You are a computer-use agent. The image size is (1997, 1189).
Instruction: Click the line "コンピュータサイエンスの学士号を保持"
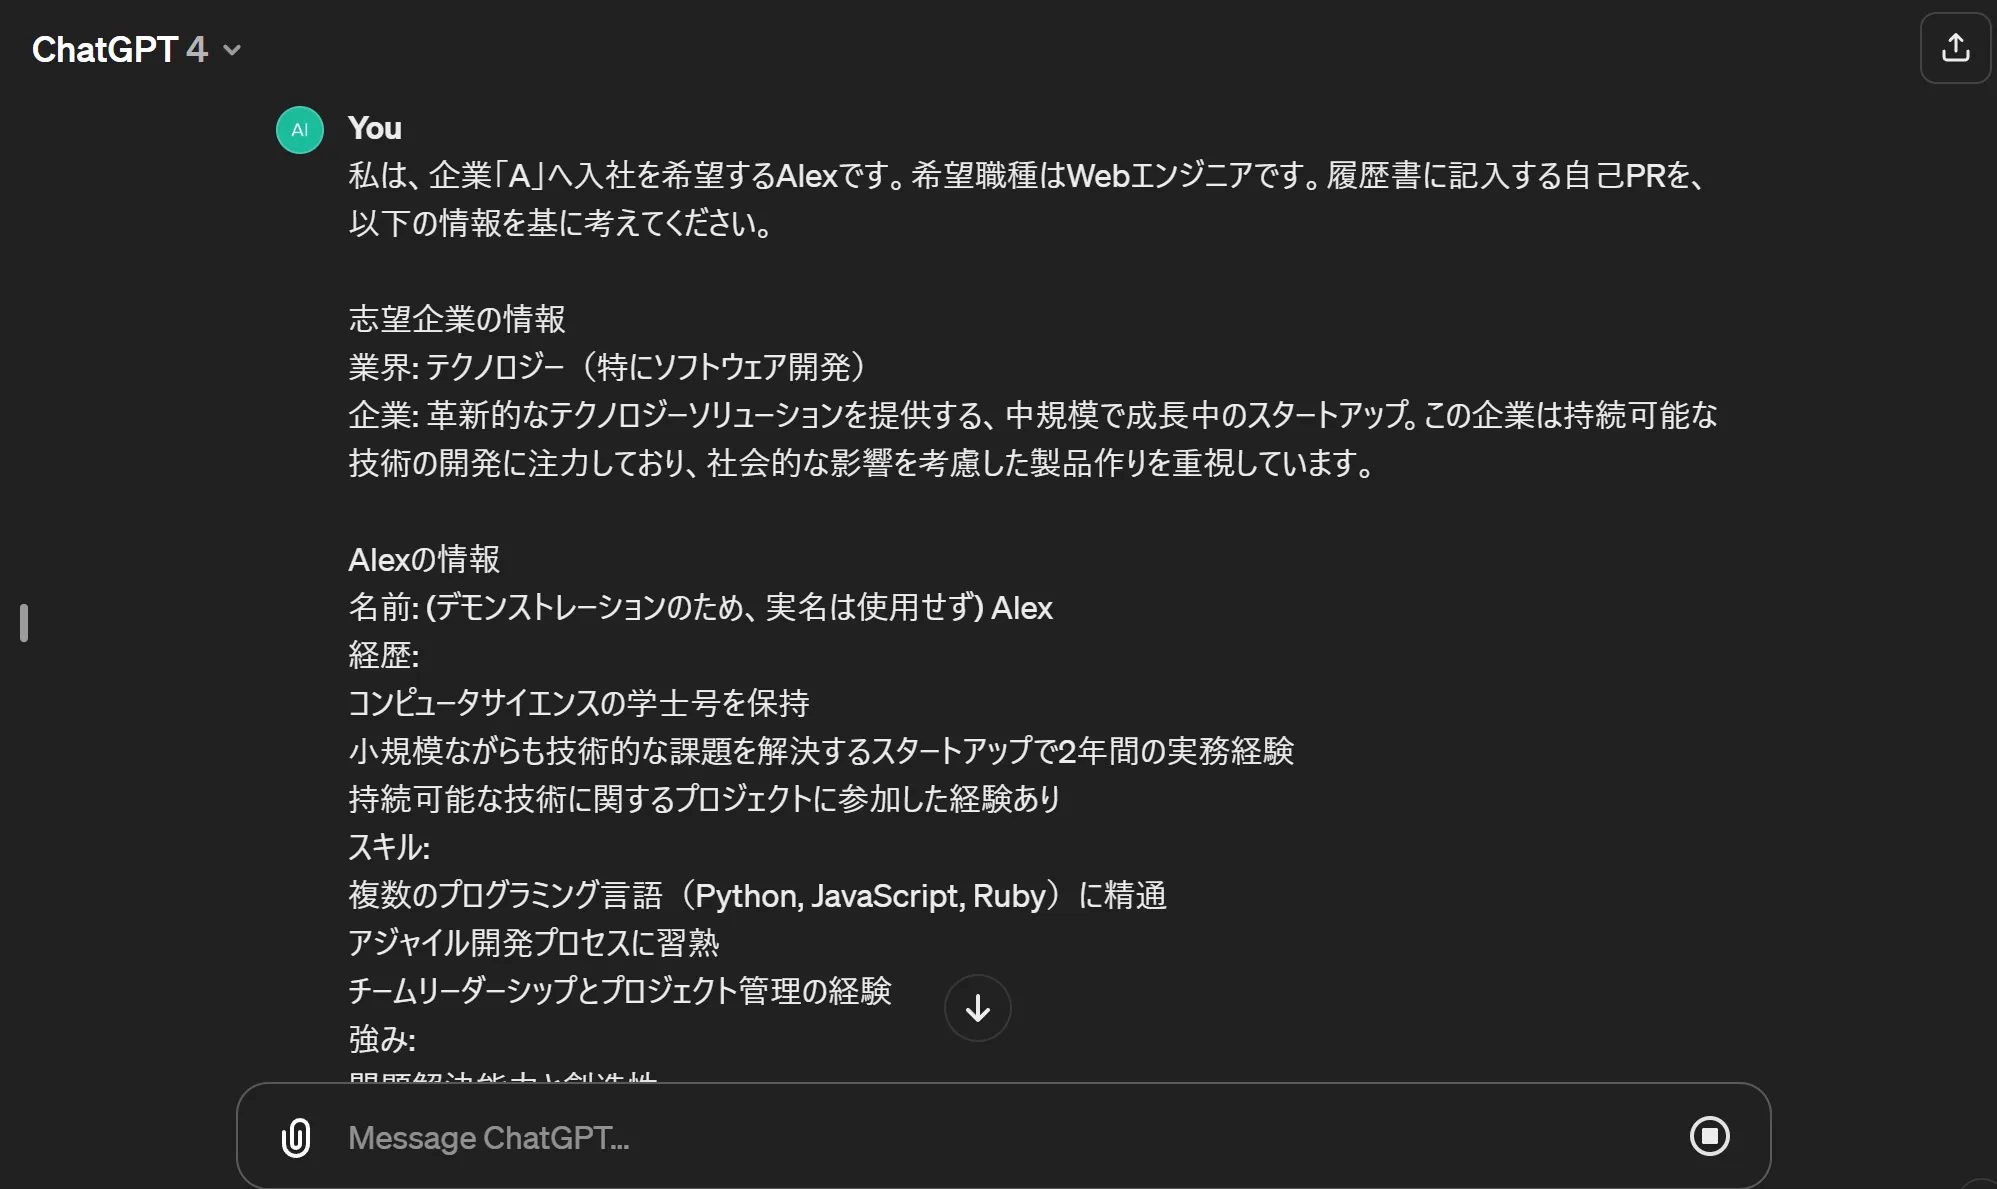(579, 703)
